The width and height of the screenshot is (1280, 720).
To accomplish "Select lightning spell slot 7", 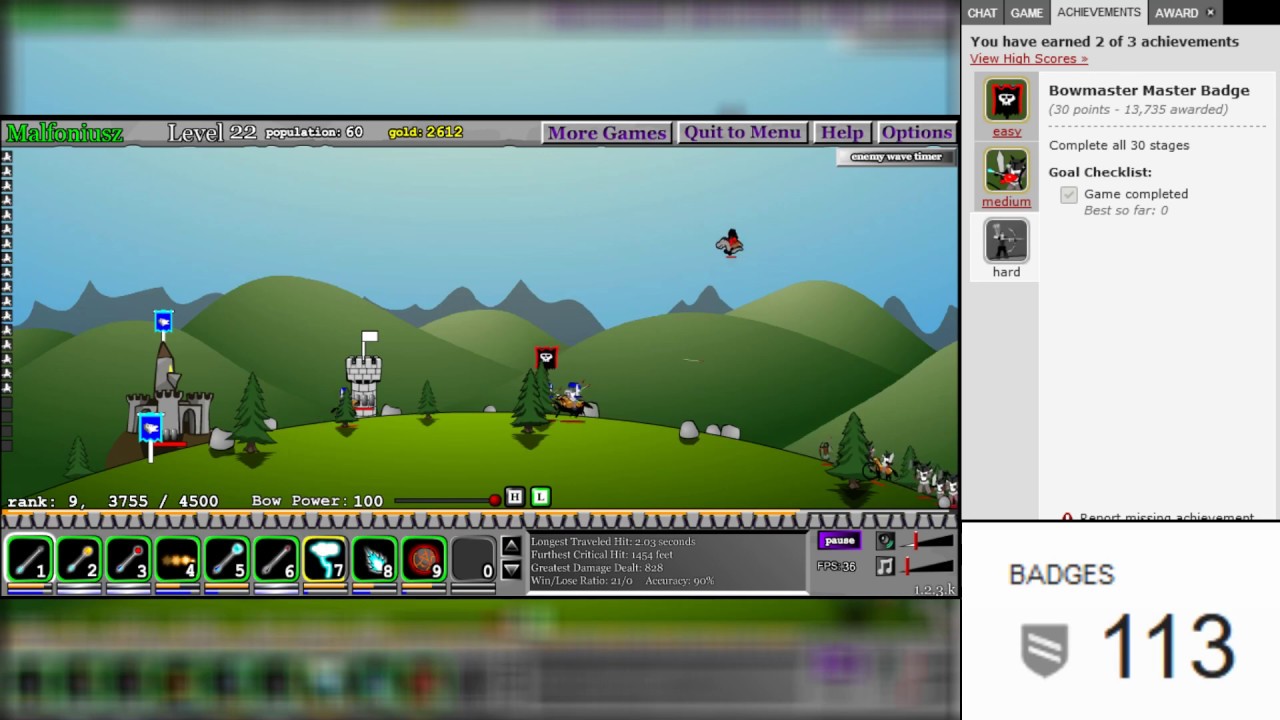I will tap(325, 559).
